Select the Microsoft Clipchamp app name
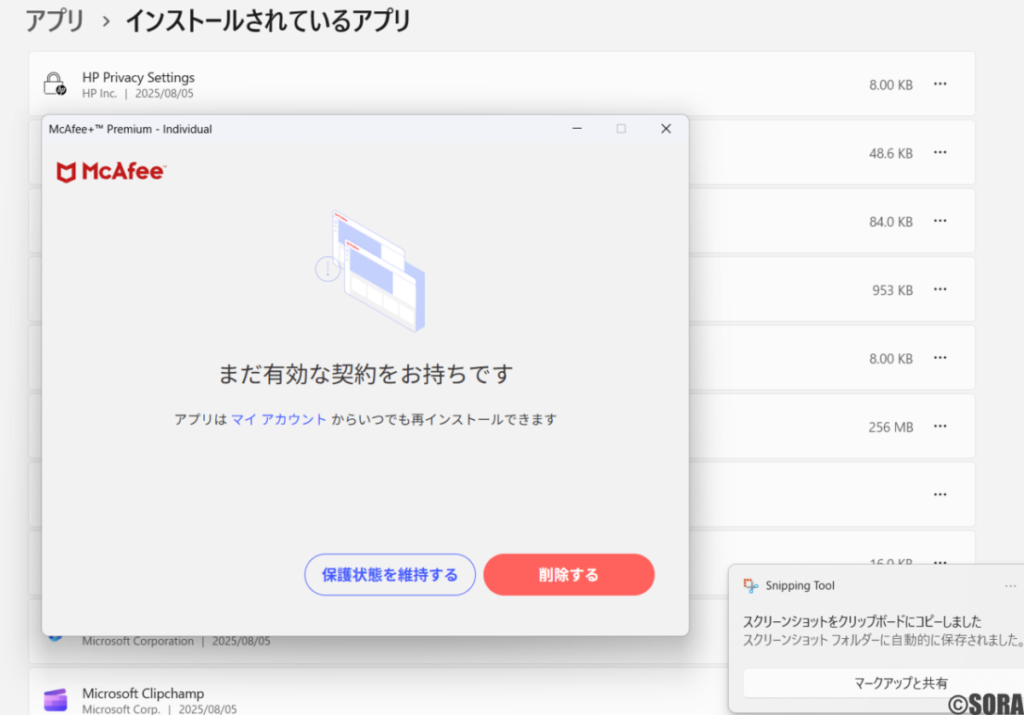 [x=143, y=693]
